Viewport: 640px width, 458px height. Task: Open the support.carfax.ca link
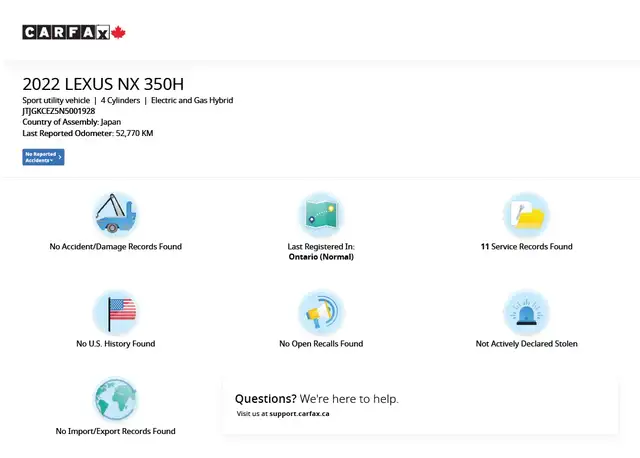pyautogui.click(x=300, y=413)
